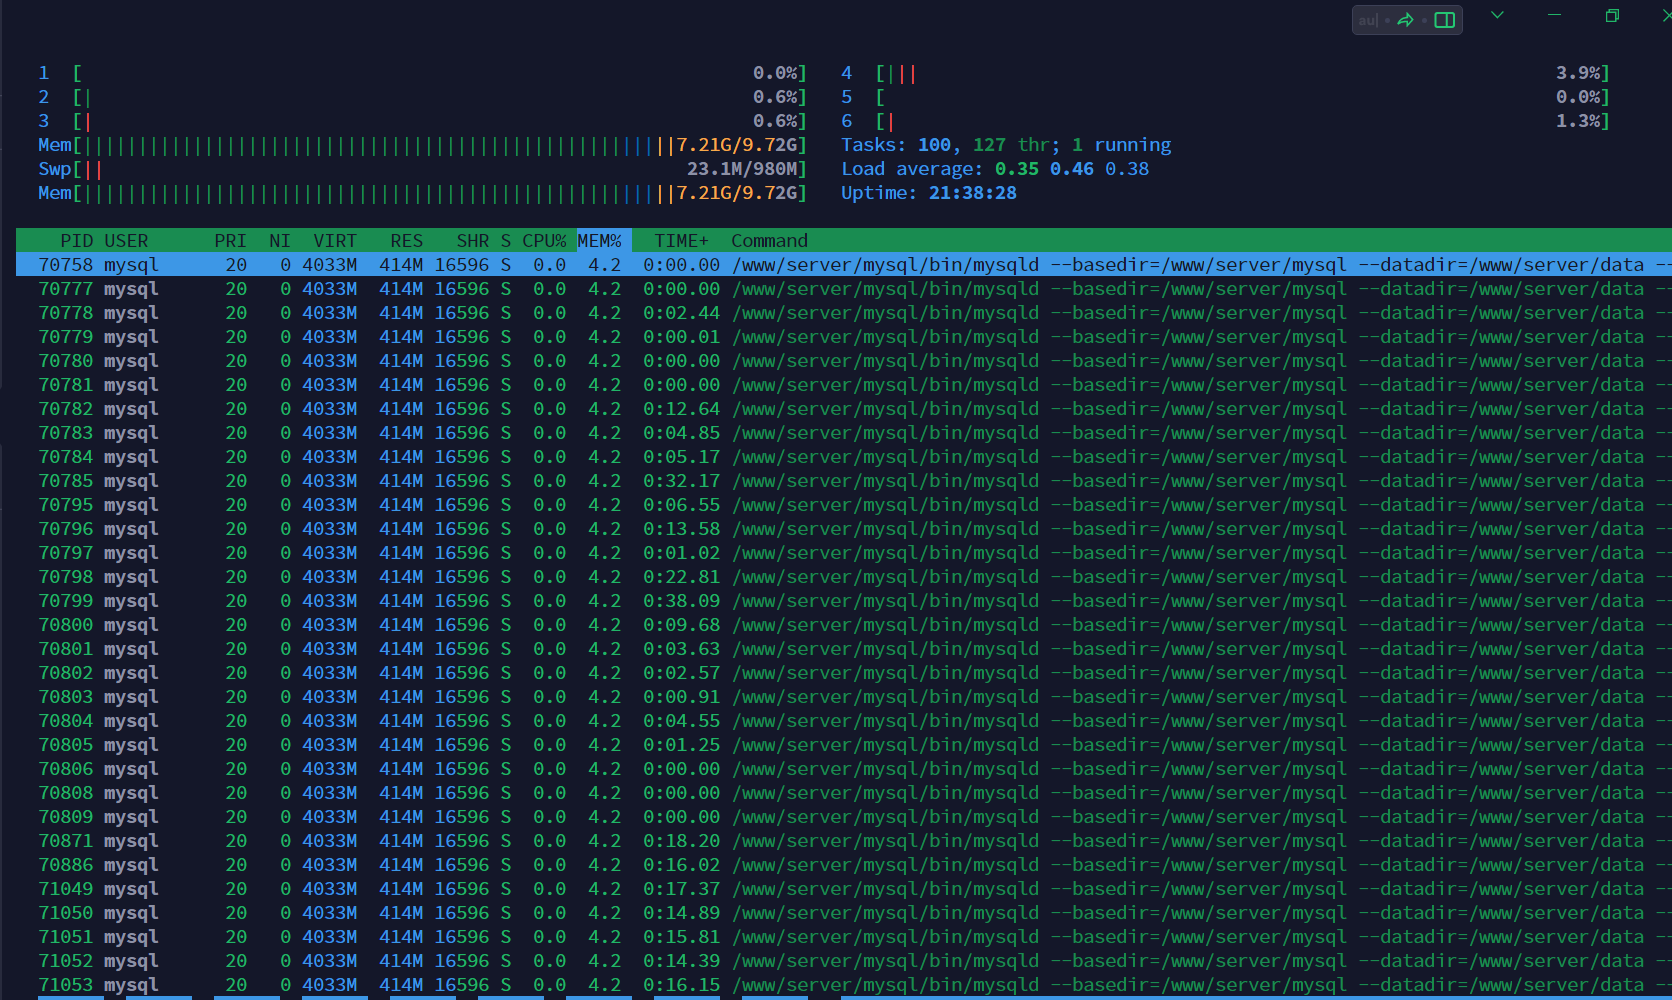Screen dimensions: 1672x1000
Task: Sort by RES column header
Action: pyautogui.click(x=406, y=241)
